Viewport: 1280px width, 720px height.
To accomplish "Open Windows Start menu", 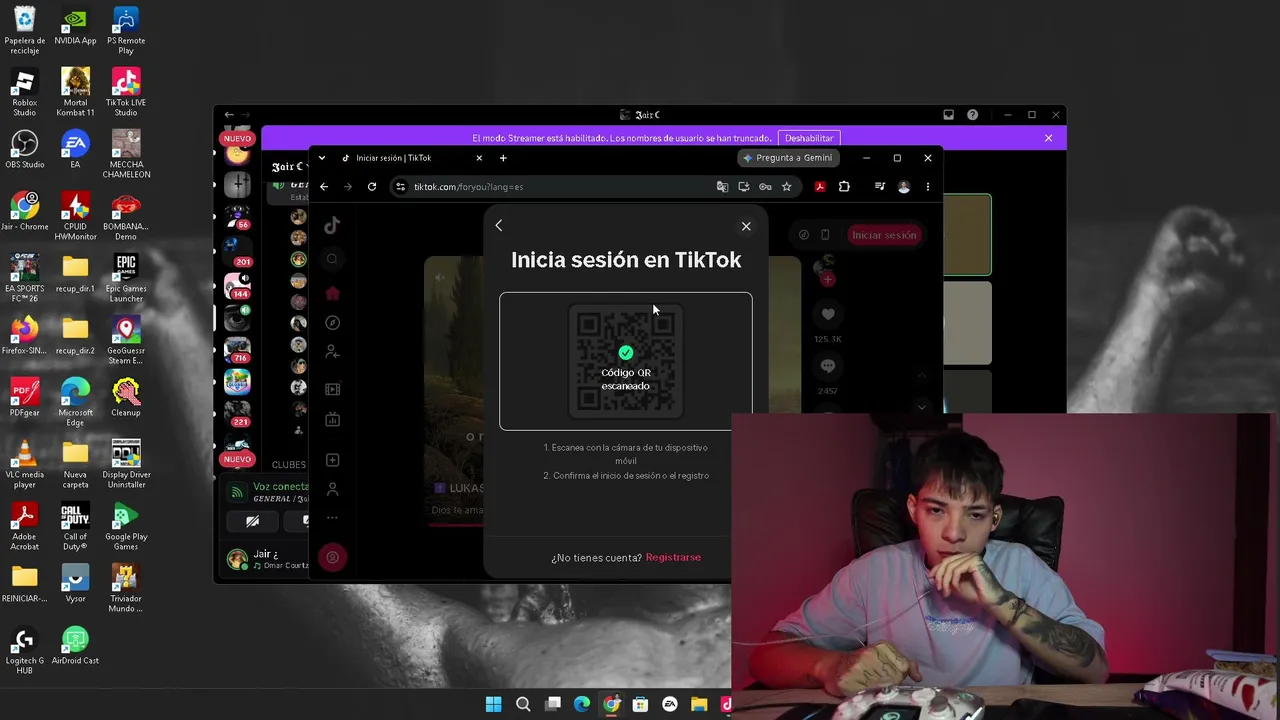I will click(493, 705).
